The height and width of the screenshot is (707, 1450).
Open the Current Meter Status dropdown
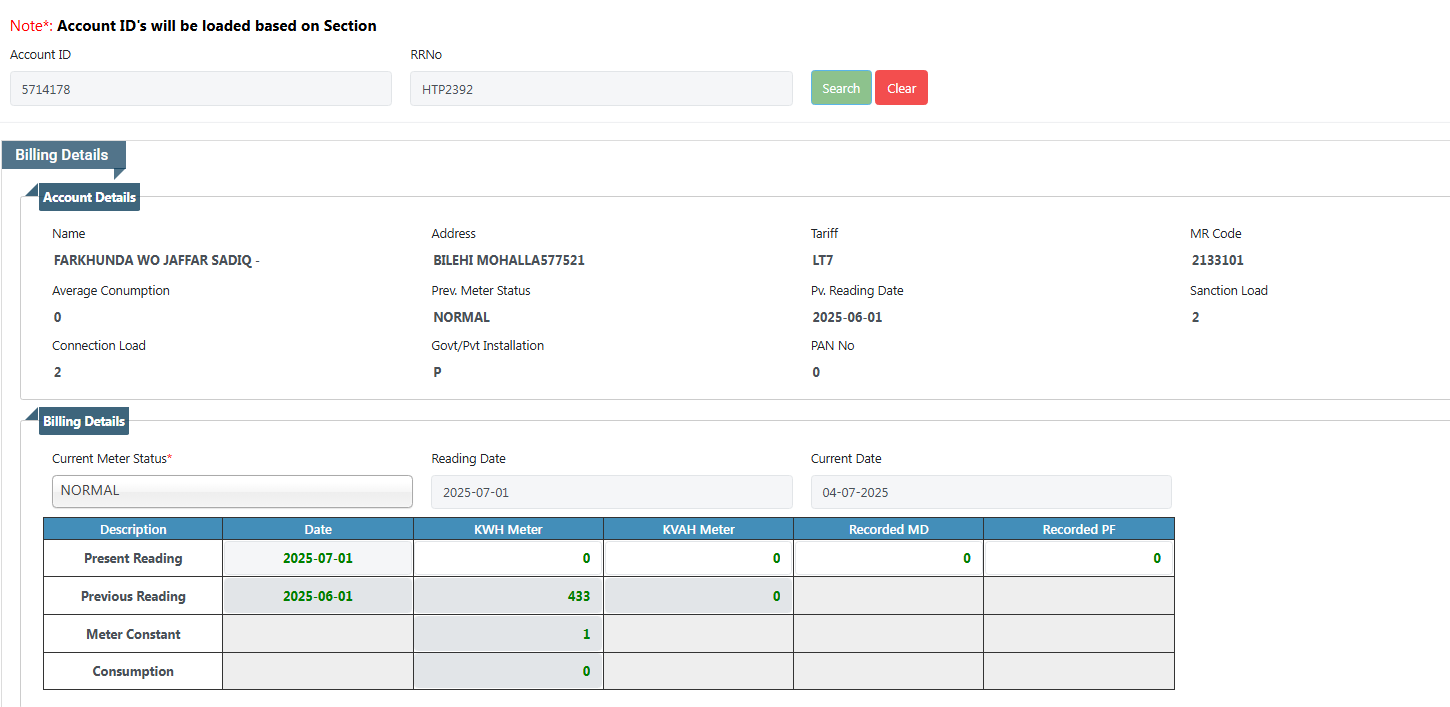[x=232, y=491]
